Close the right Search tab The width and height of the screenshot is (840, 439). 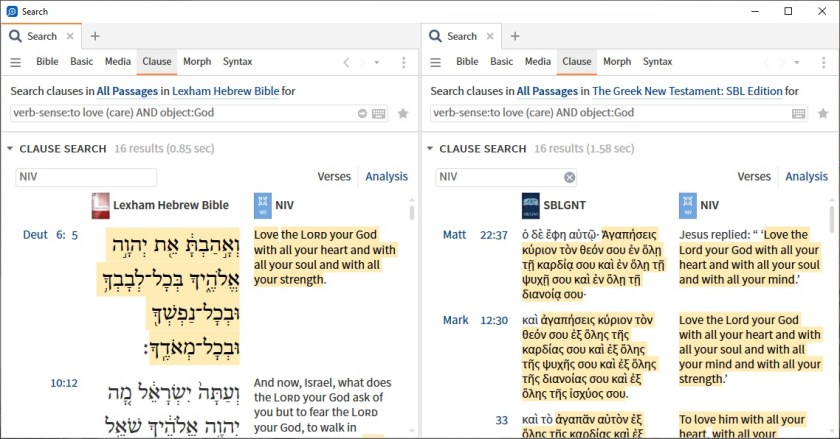pyautogui.click(x=490, y=36)
